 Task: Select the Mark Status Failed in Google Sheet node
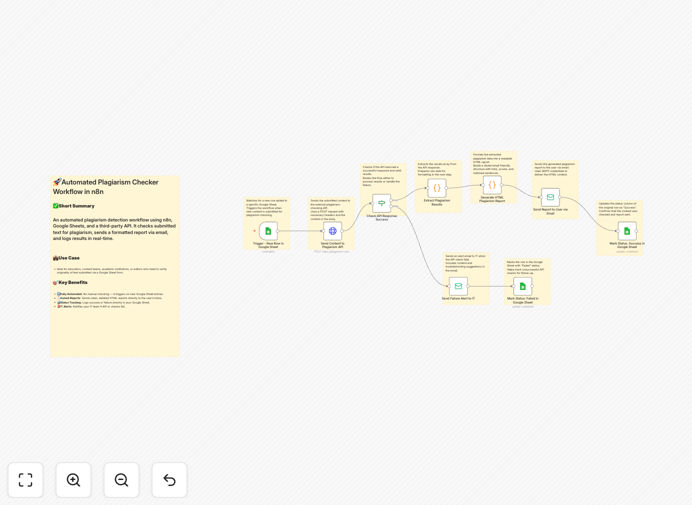click(x=523, y=286)
